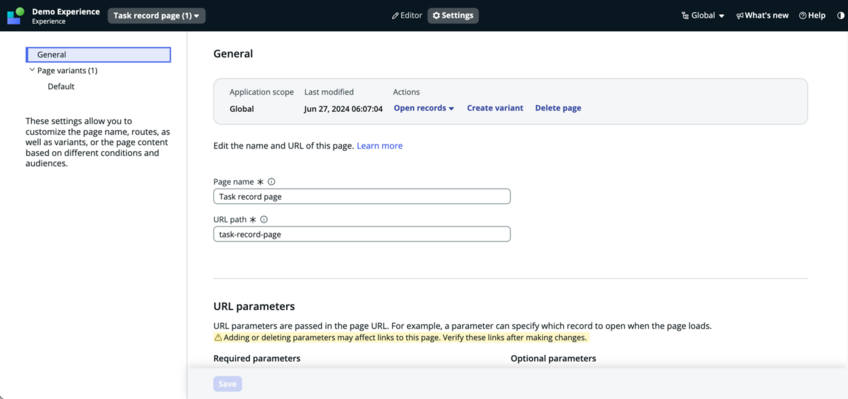Click the hierarchy icon beside Global
Image resolution: width=848 pixels, height=399 pixels.
685,16
